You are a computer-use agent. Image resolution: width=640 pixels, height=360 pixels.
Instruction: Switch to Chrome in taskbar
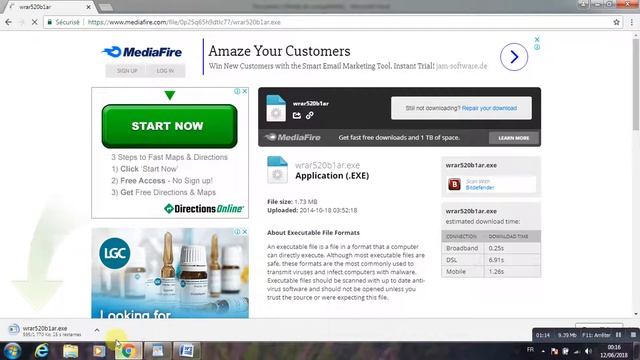point(128,351)
